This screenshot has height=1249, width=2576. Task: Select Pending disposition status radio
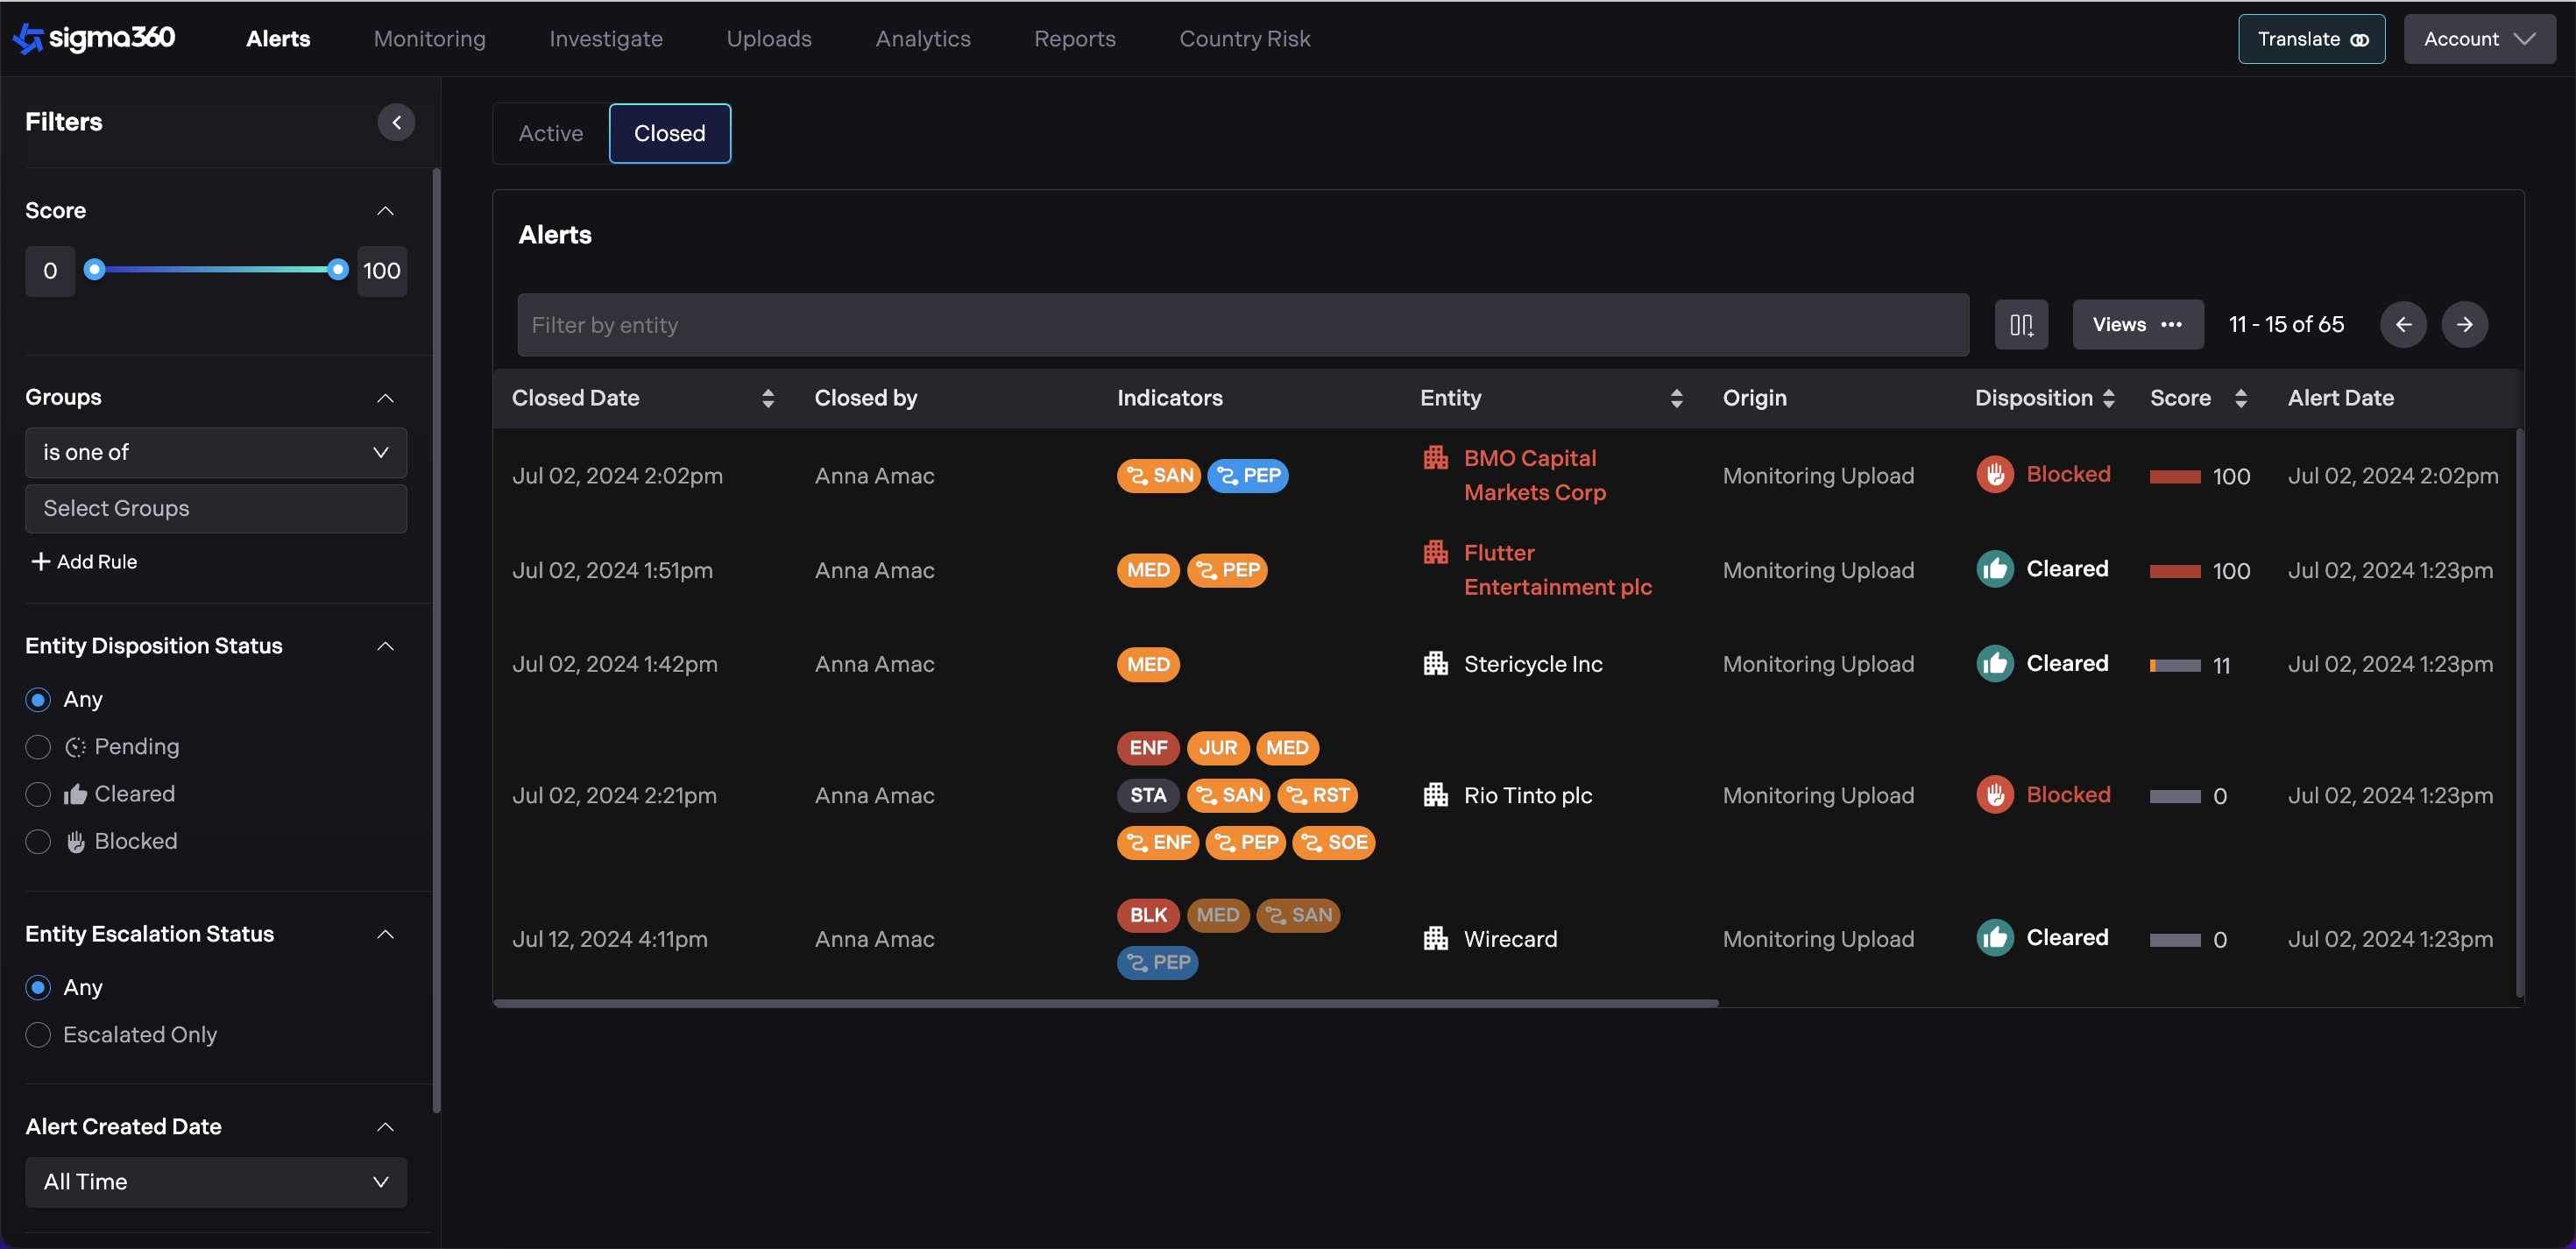(38, 747)
